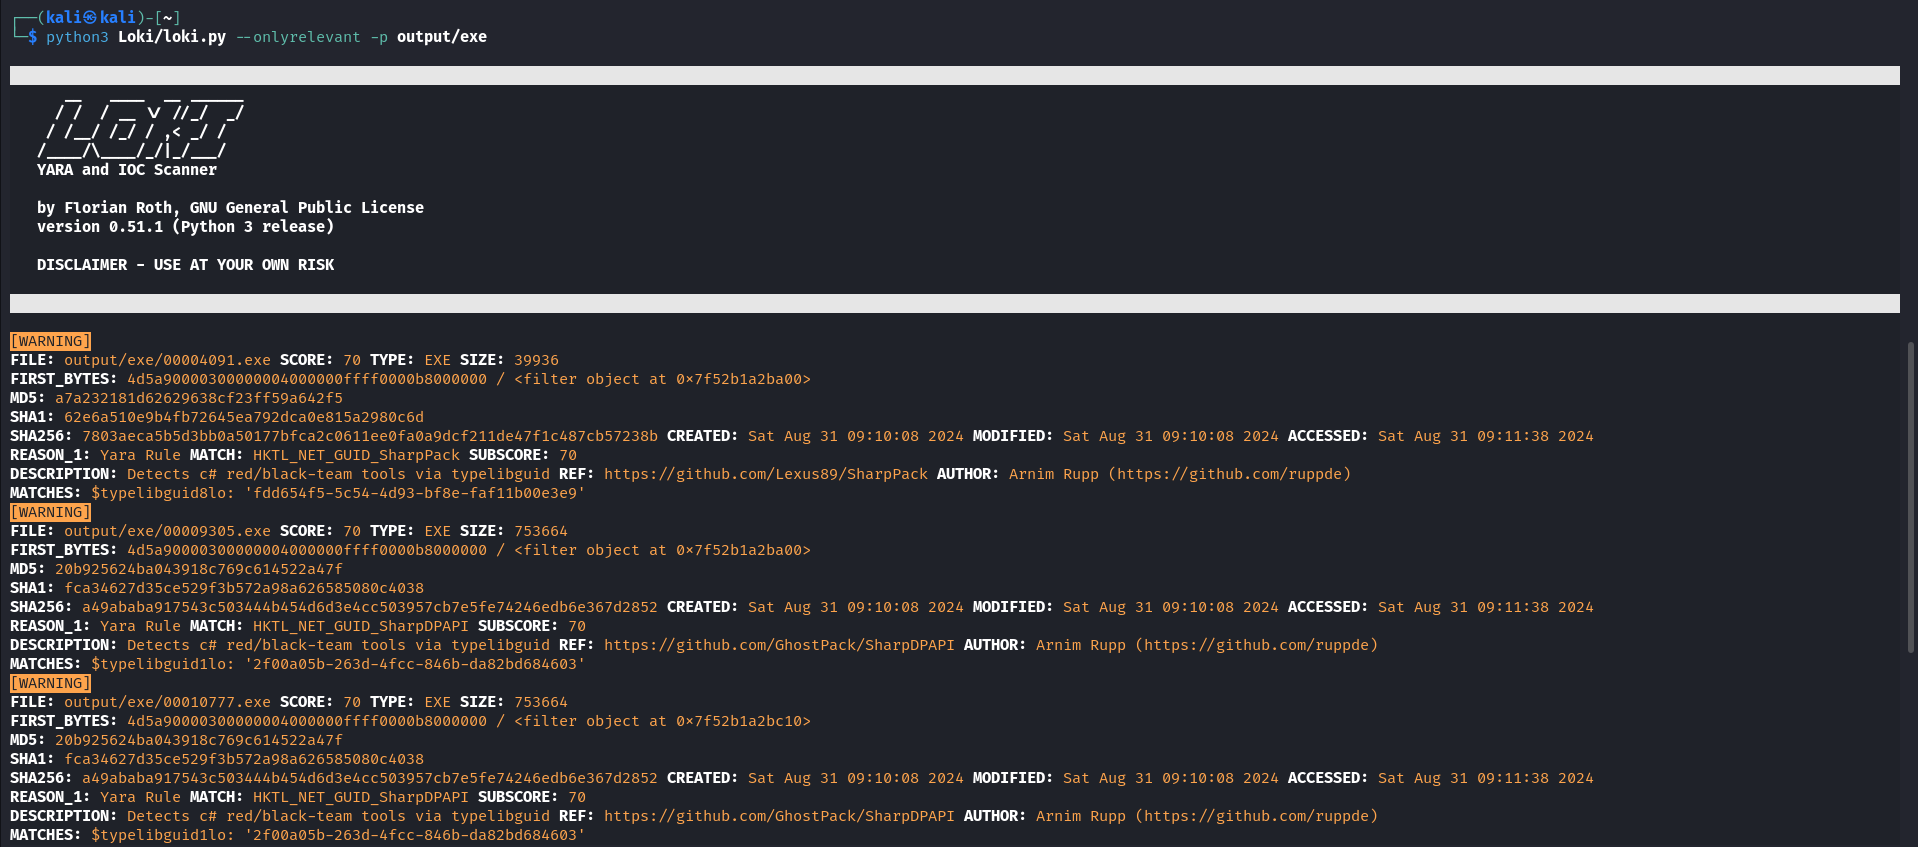Image resolution: width=1918 pixels, height=847 pixels.
Task: Click FIRST_BYTES value in 00004091.exe entry
Action: (x=307, y=379)
